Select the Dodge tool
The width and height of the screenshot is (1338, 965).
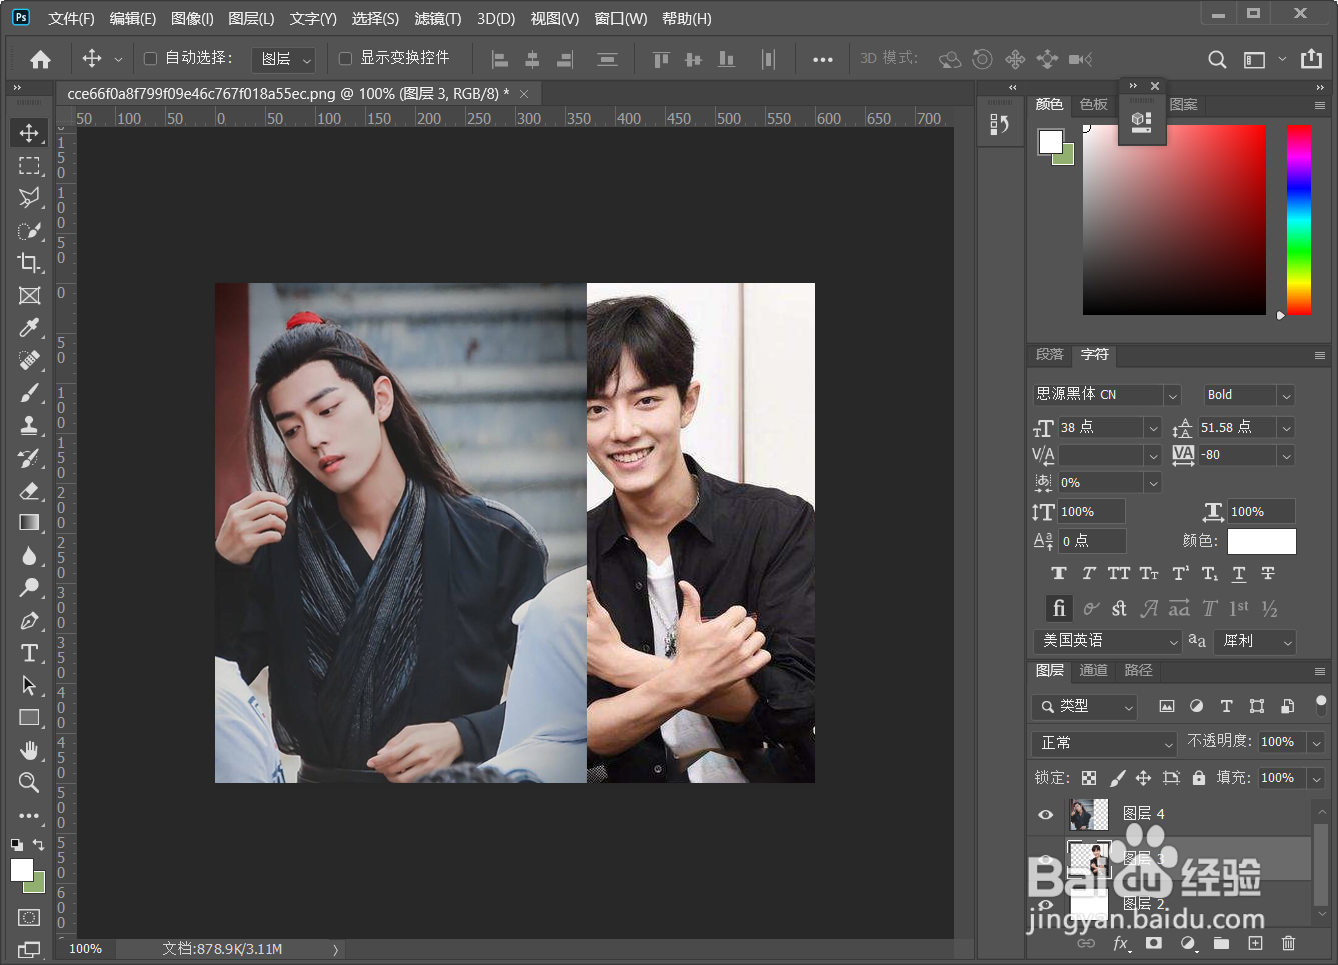click(x=29, y=587)
